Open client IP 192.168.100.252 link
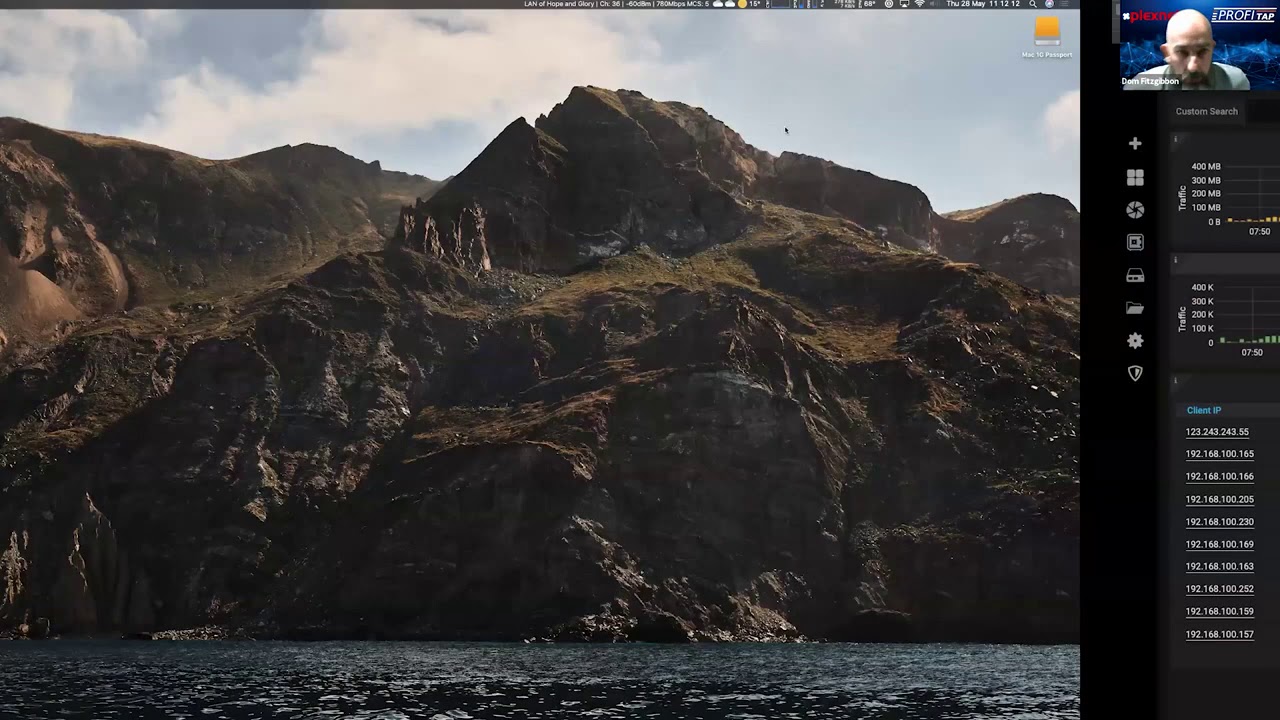Image resolution: width=1280 pixels, height=720 pixels. coord(1219,589)
